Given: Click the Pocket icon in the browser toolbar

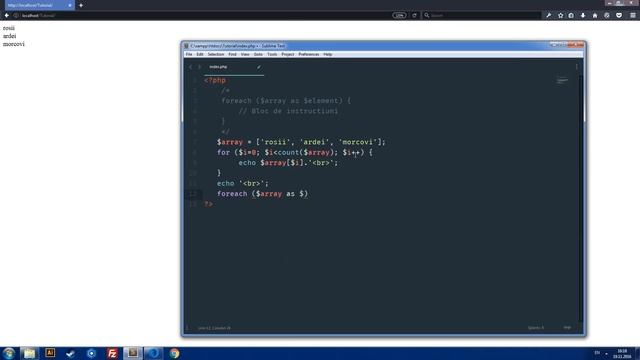Looking at the screenshot, I should (619, 16).
